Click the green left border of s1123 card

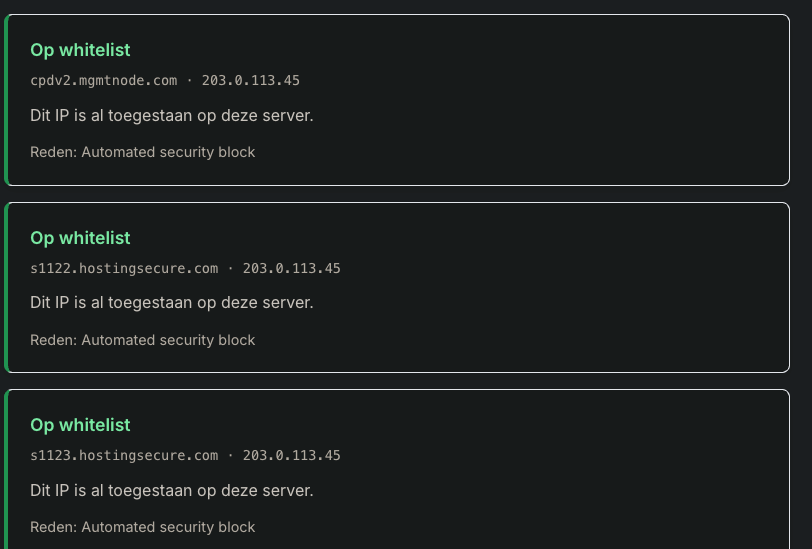(6, 469)
